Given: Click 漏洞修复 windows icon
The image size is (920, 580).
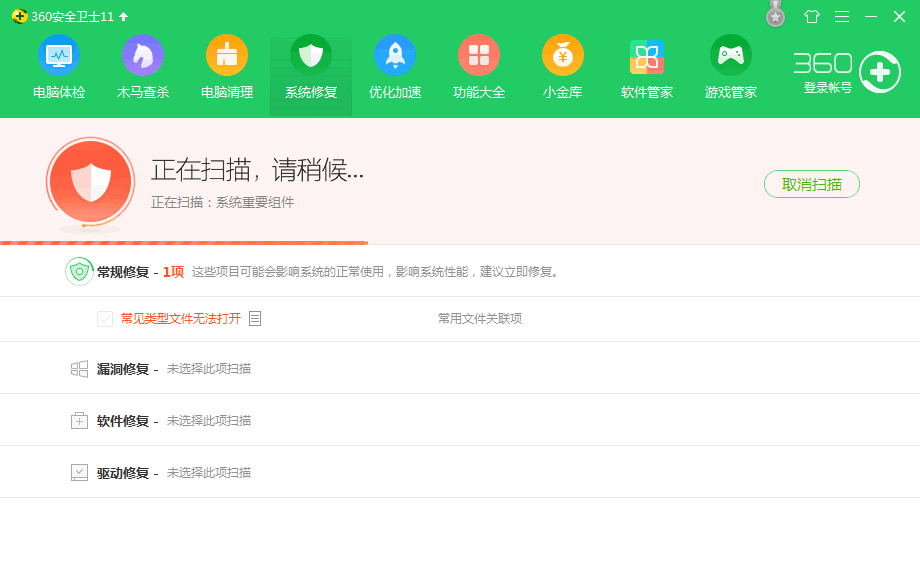Looking at the screenshot, I should (79, 369).
